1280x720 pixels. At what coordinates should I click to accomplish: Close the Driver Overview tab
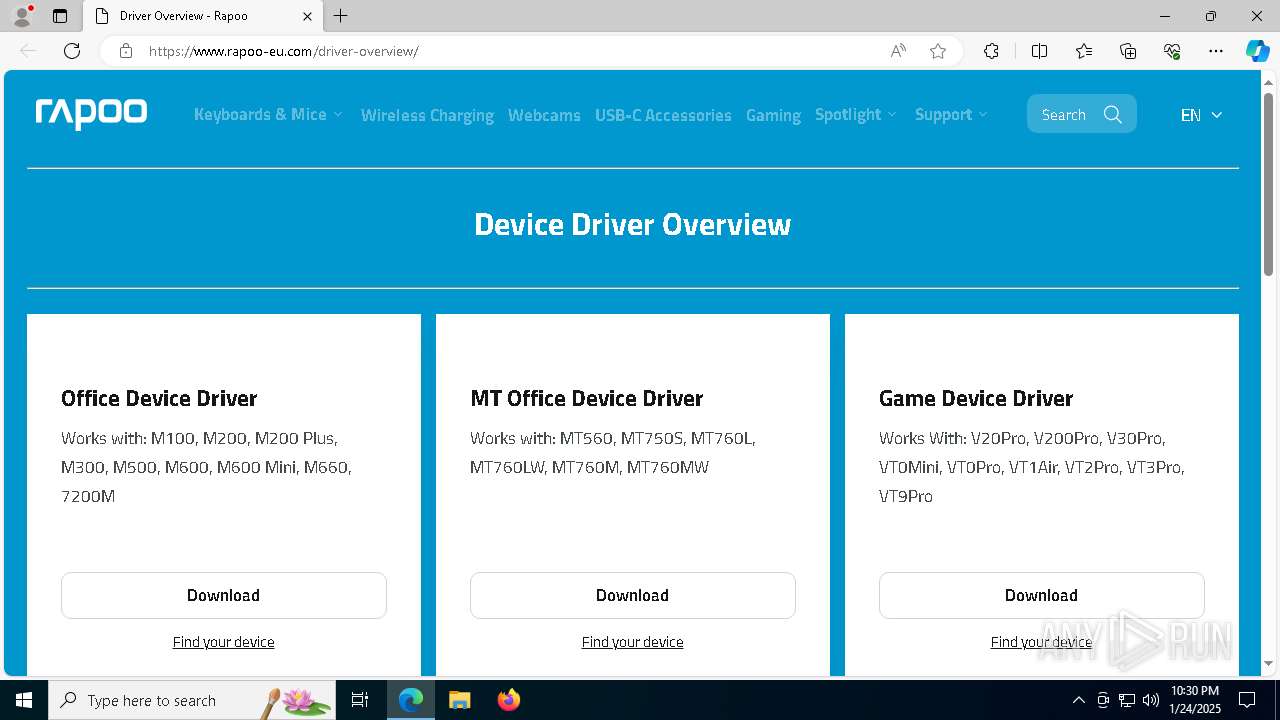pyautogui.click(x=307, y=16)
